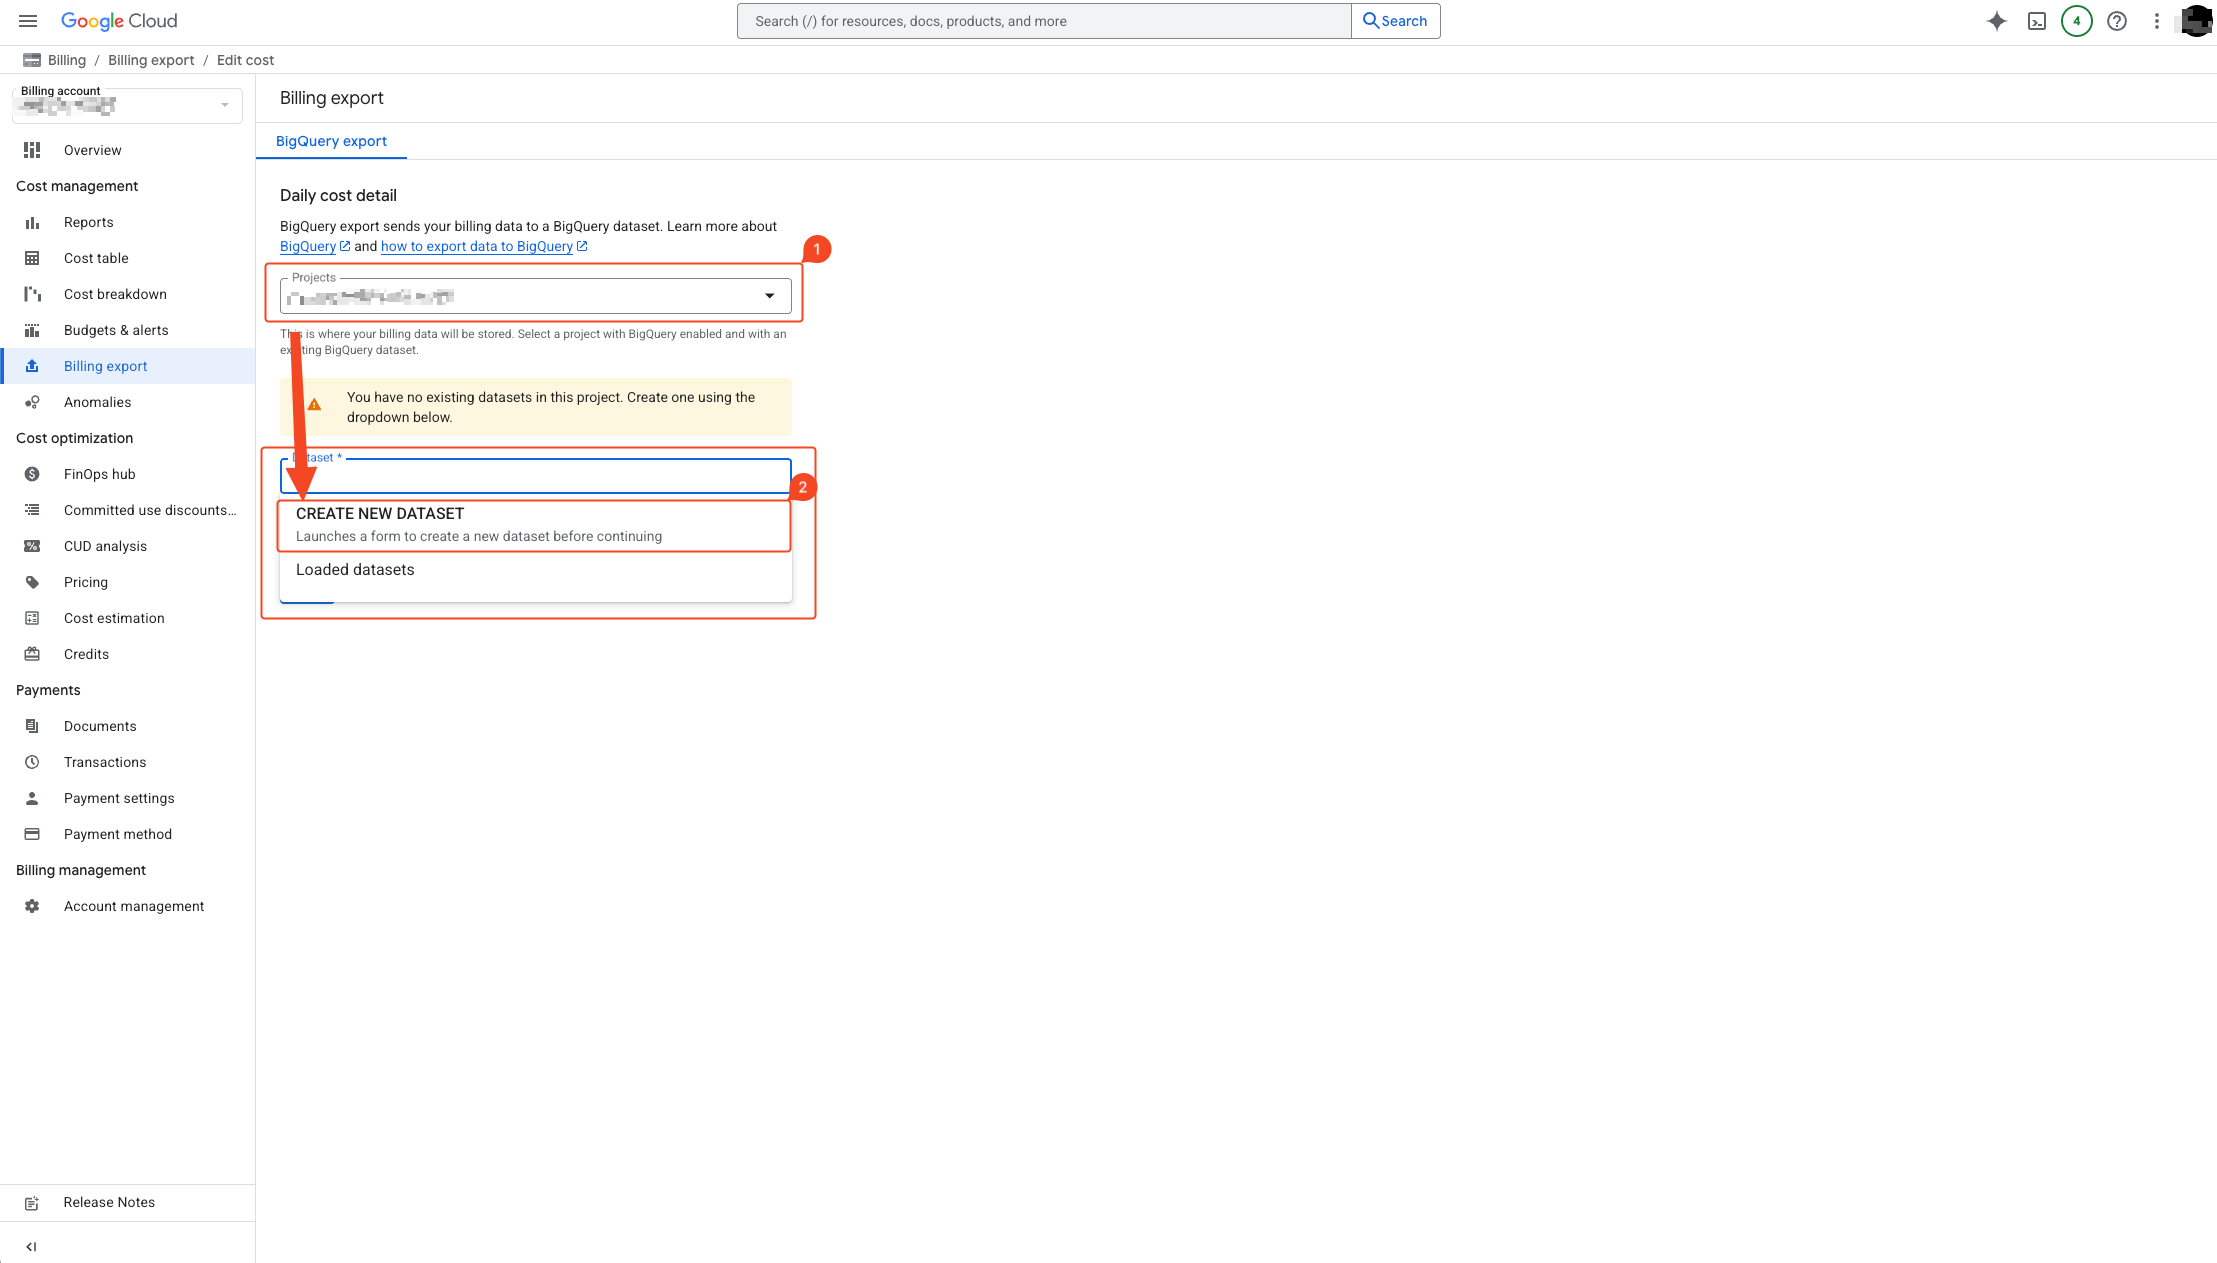Open Anomalies page
The height and width of the screenshot is (1263, 2217).
[x=128, y=402]
